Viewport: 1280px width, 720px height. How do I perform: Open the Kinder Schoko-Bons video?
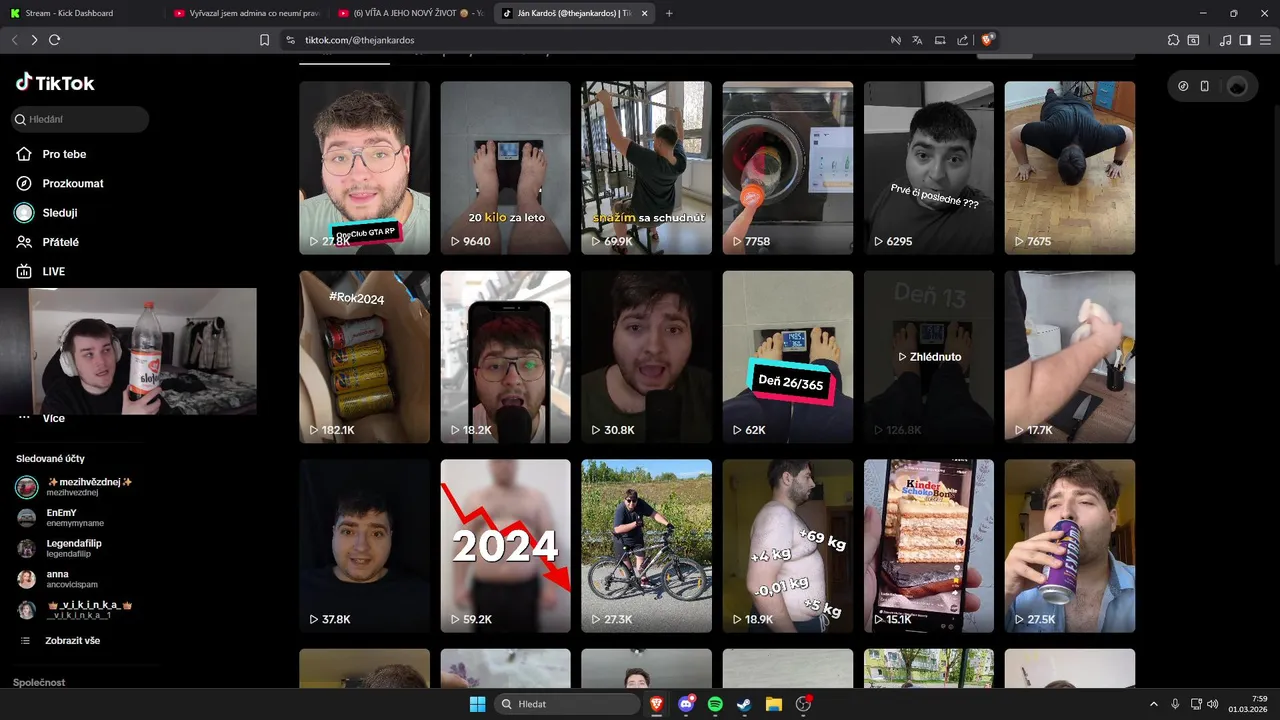929,546
